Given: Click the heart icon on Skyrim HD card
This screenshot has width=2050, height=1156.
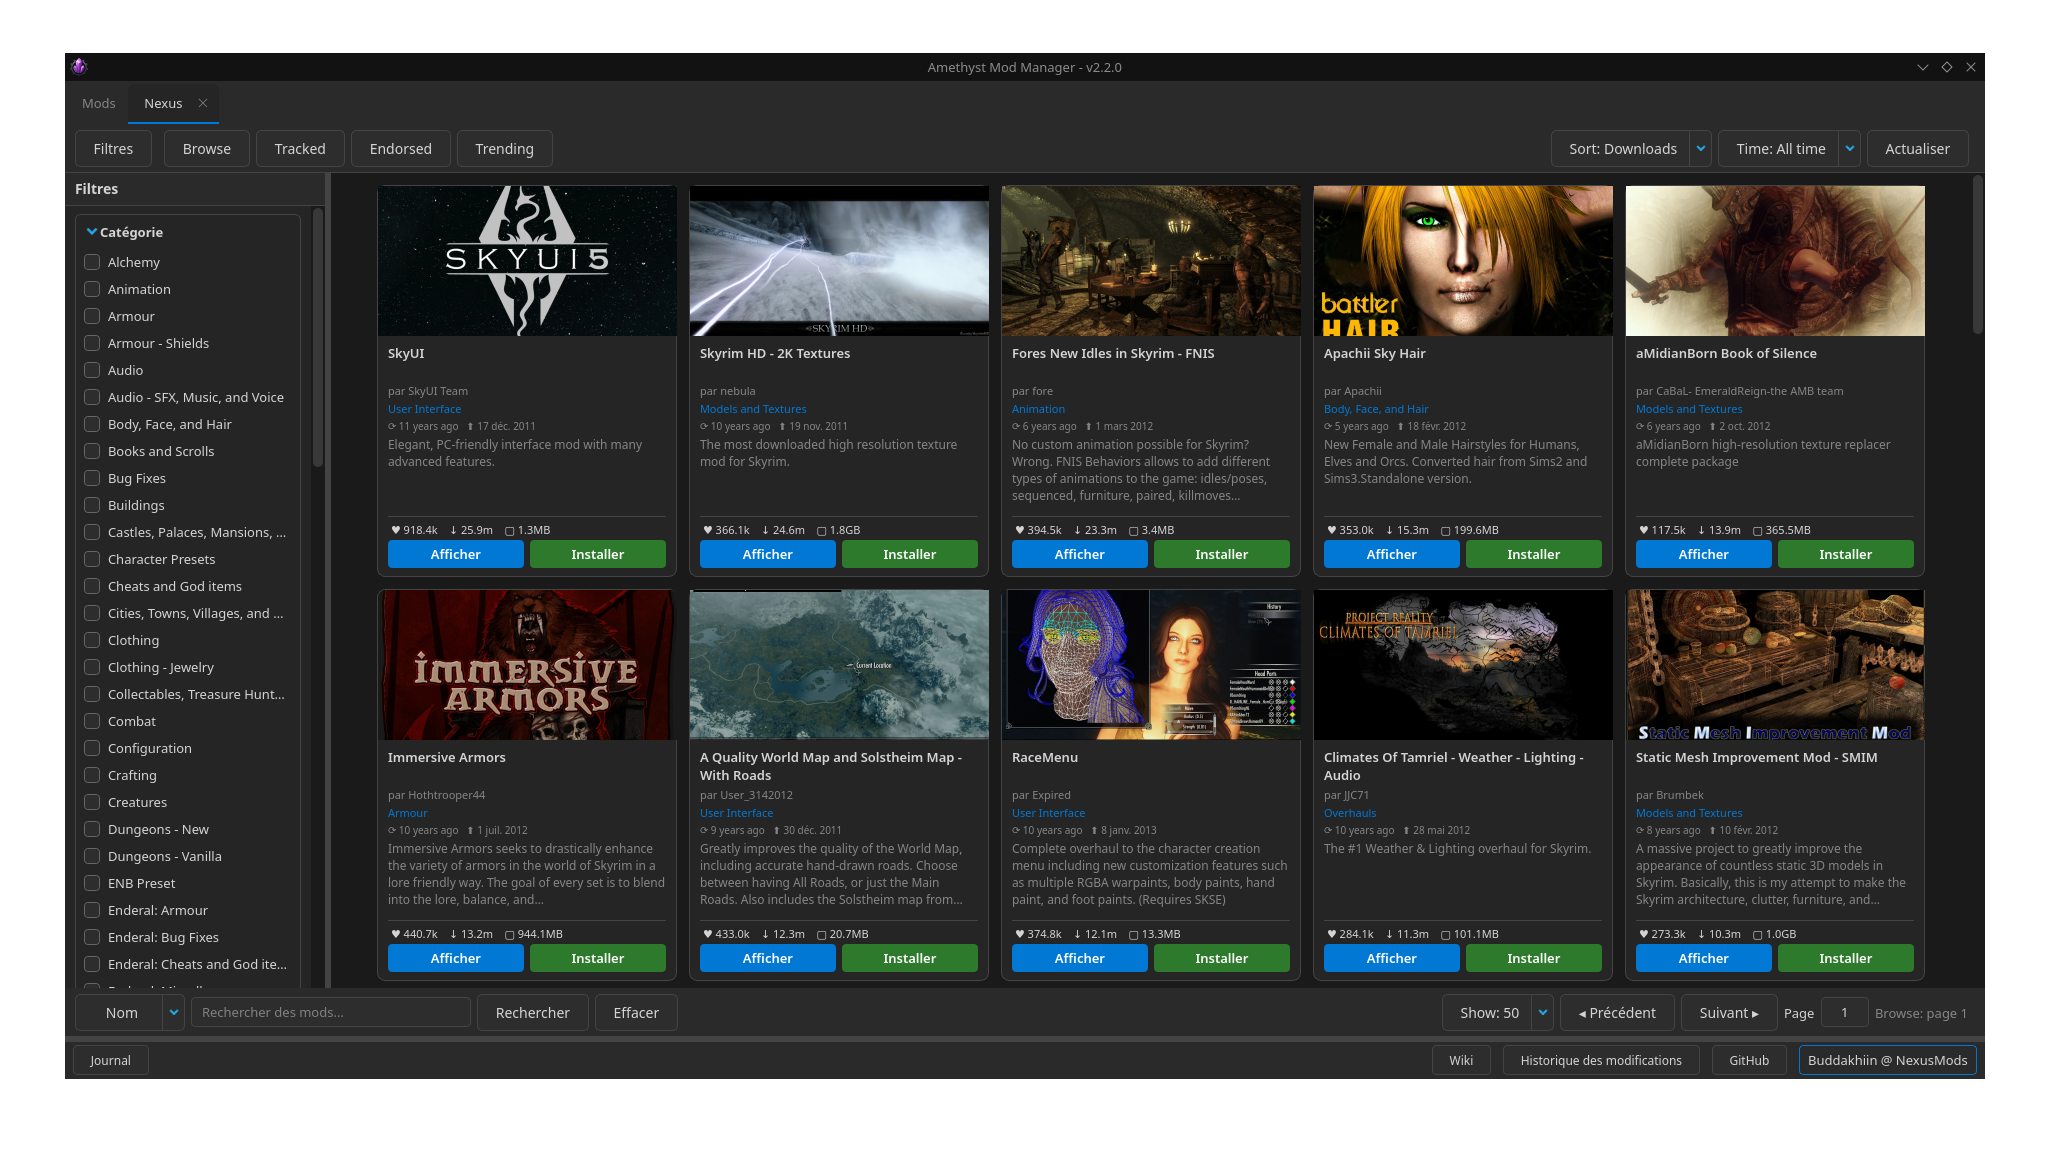Looking at the screenshot, I should coord(707,530).
